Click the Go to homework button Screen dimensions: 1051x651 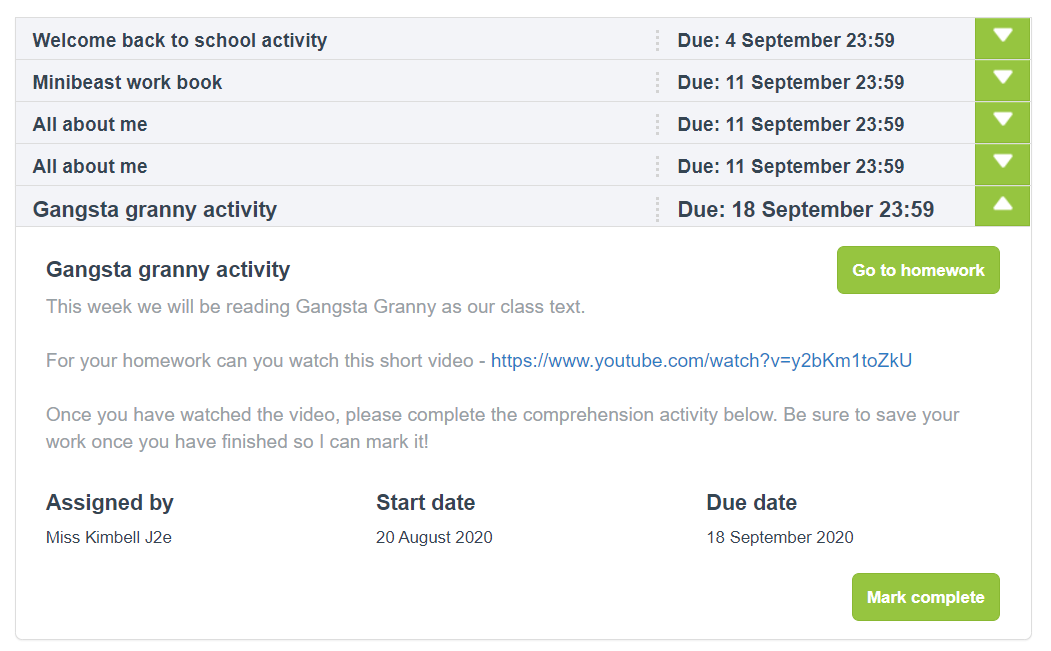coord(917,270)
